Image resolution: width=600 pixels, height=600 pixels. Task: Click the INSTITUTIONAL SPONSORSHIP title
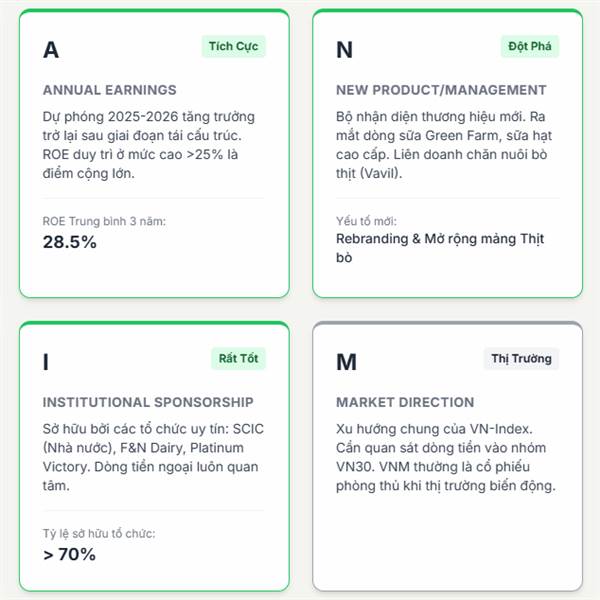coord(148,402)
